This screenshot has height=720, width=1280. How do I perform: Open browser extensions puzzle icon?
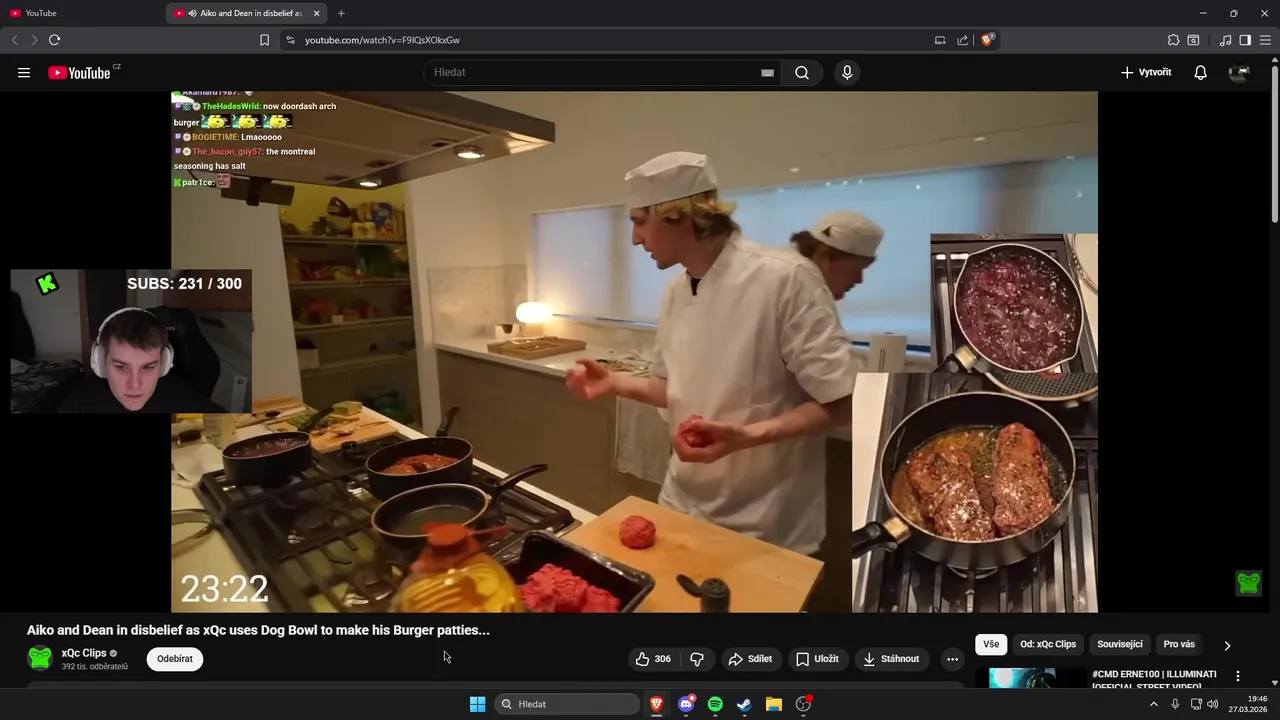(1173, 40)
